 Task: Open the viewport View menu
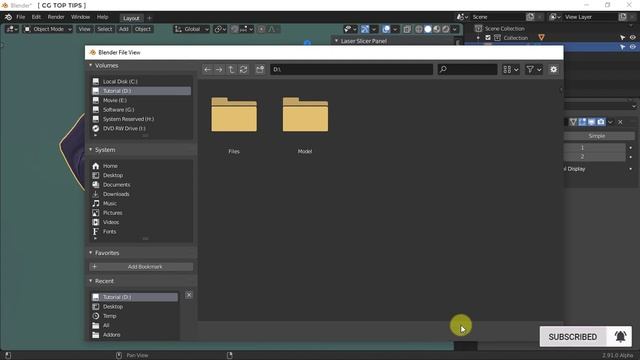[84, 29]
